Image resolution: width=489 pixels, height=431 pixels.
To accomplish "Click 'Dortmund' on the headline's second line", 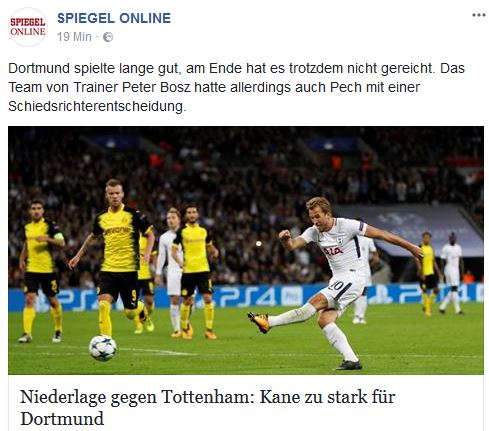I will pyautogui.click(x=62, y=419).
